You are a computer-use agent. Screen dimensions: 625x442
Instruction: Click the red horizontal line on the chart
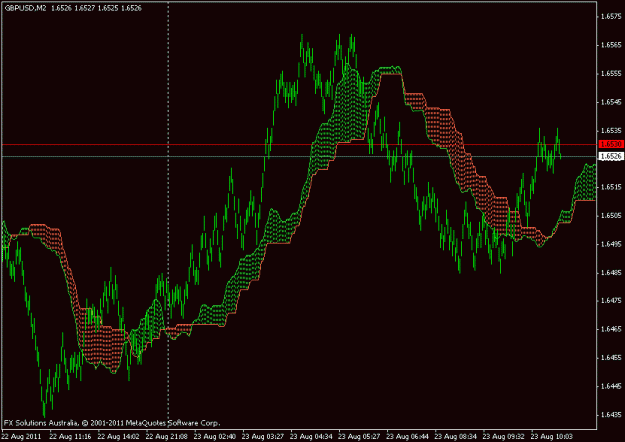[x=299, y=144]
